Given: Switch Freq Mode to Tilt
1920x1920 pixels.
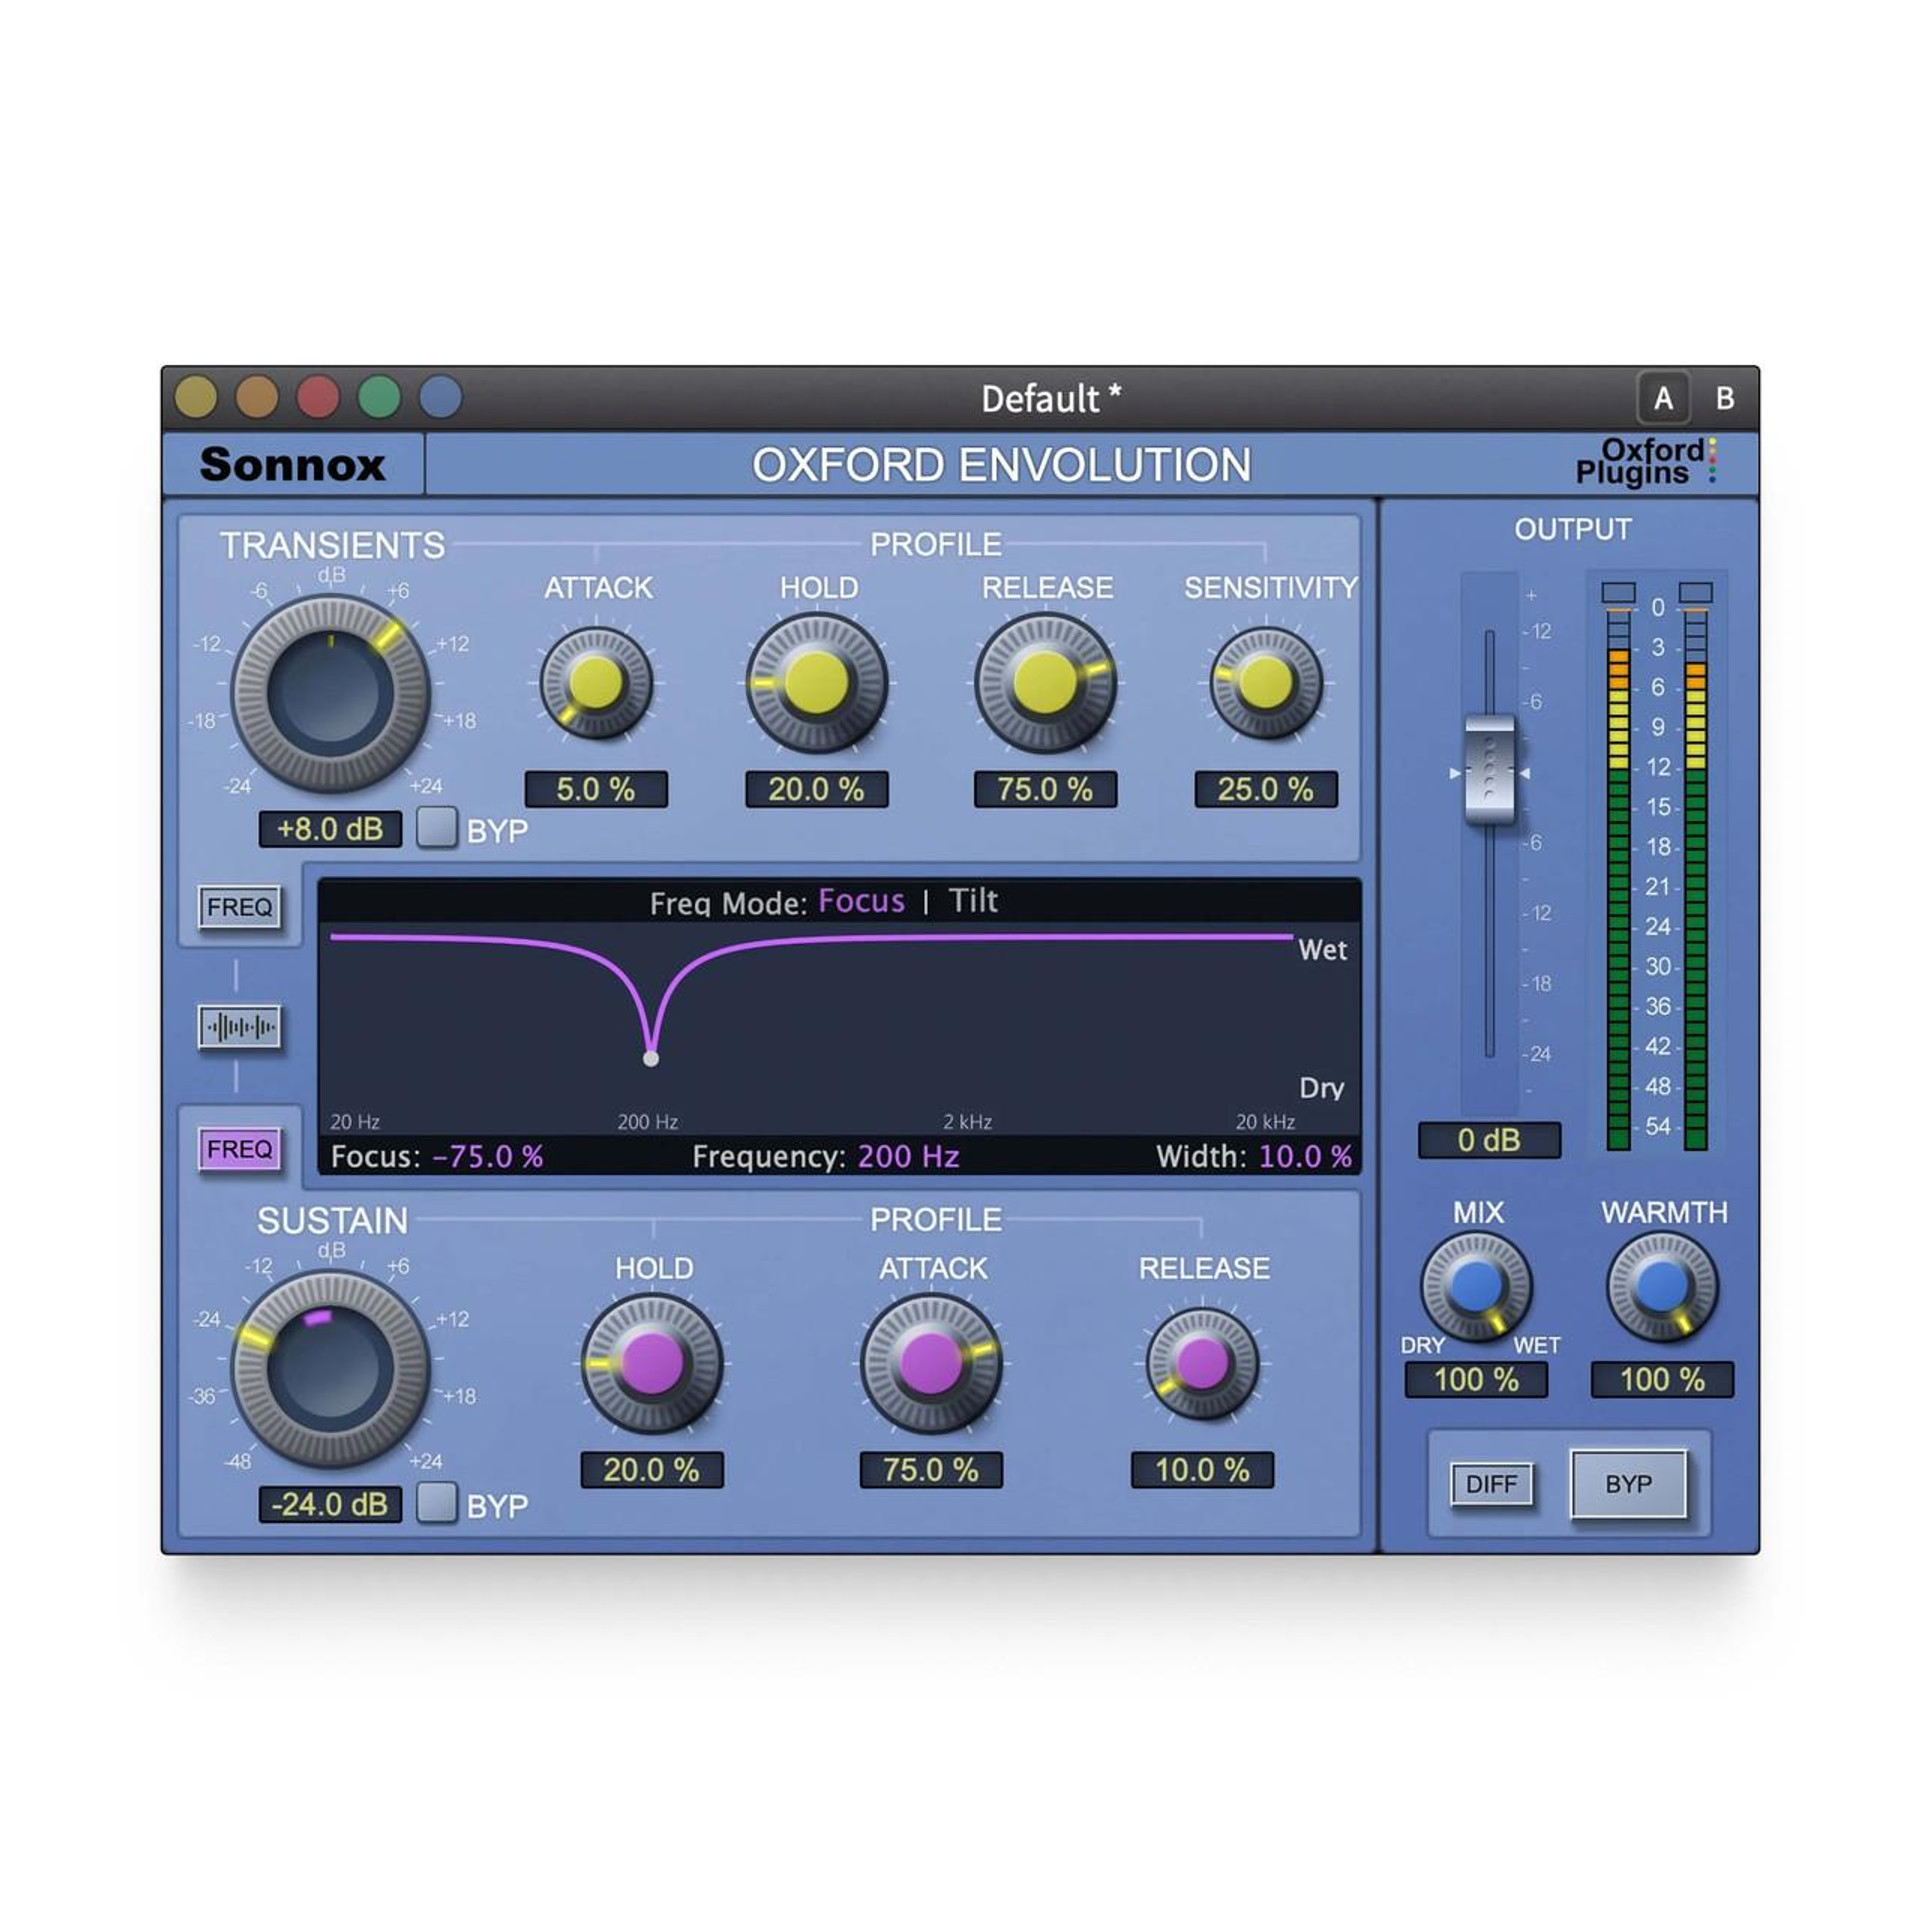Looking at the screenshot, I should (x=972, y=901).
